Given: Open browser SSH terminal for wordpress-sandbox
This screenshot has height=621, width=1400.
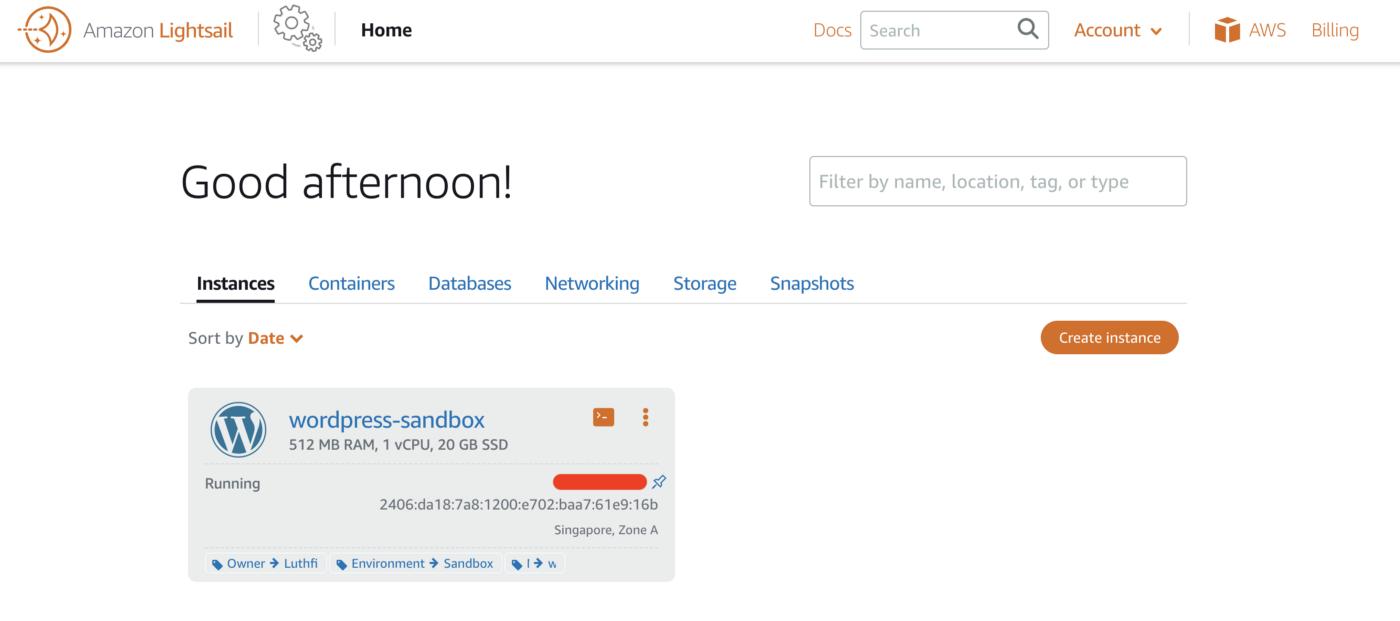Looking at the screenshot, I should (x=603, y=417).
